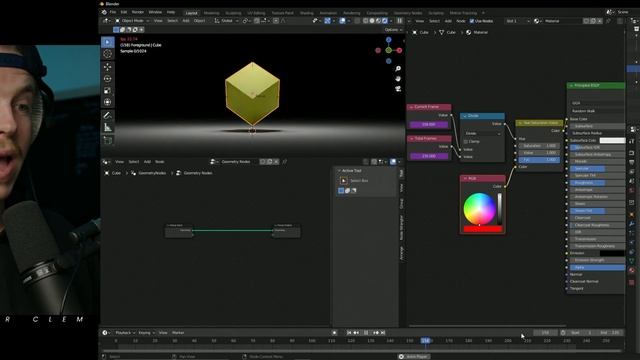Open the Keying dropdown in timeline
The image size is (640, 360).
[x=147, y=333]
